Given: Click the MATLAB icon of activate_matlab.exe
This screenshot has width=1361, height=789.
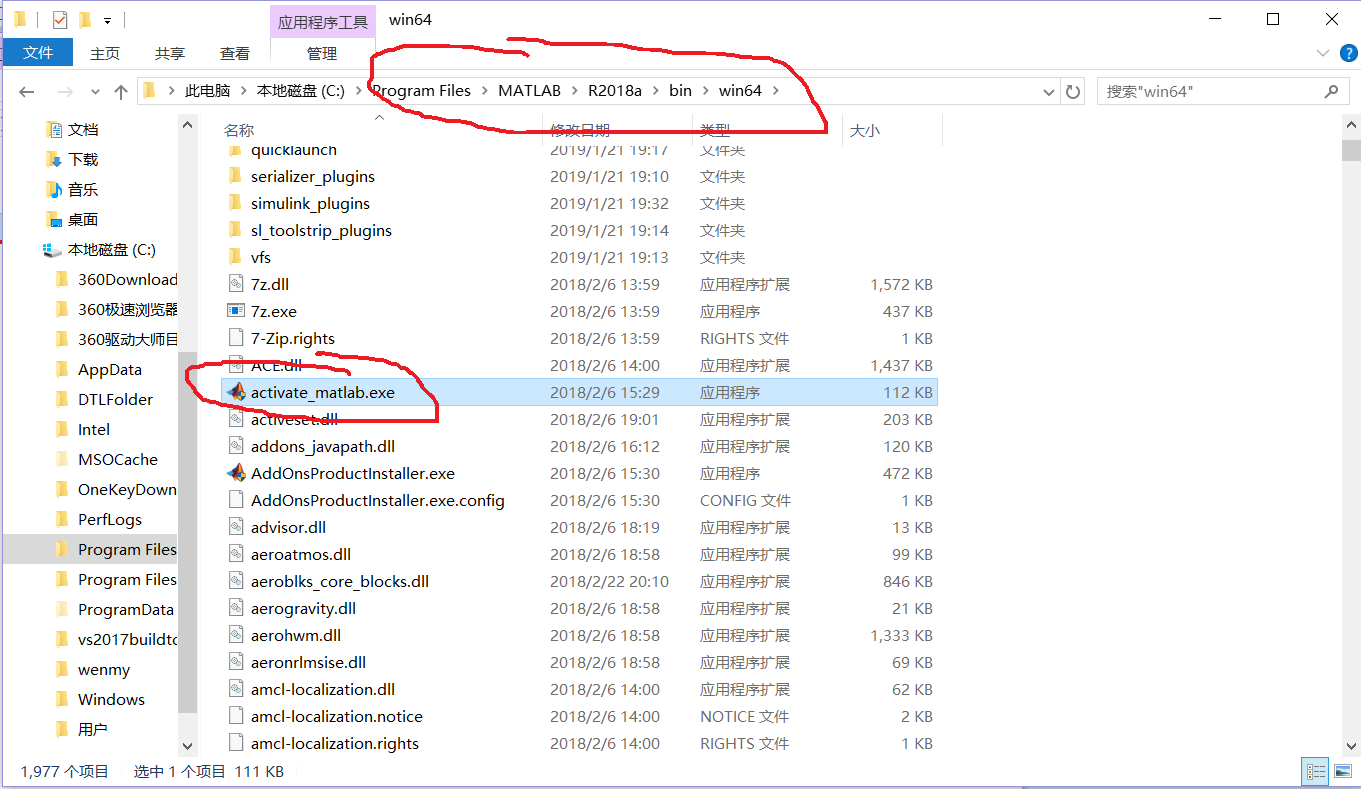Looking at the screenshot, I should tap(236, 392).
